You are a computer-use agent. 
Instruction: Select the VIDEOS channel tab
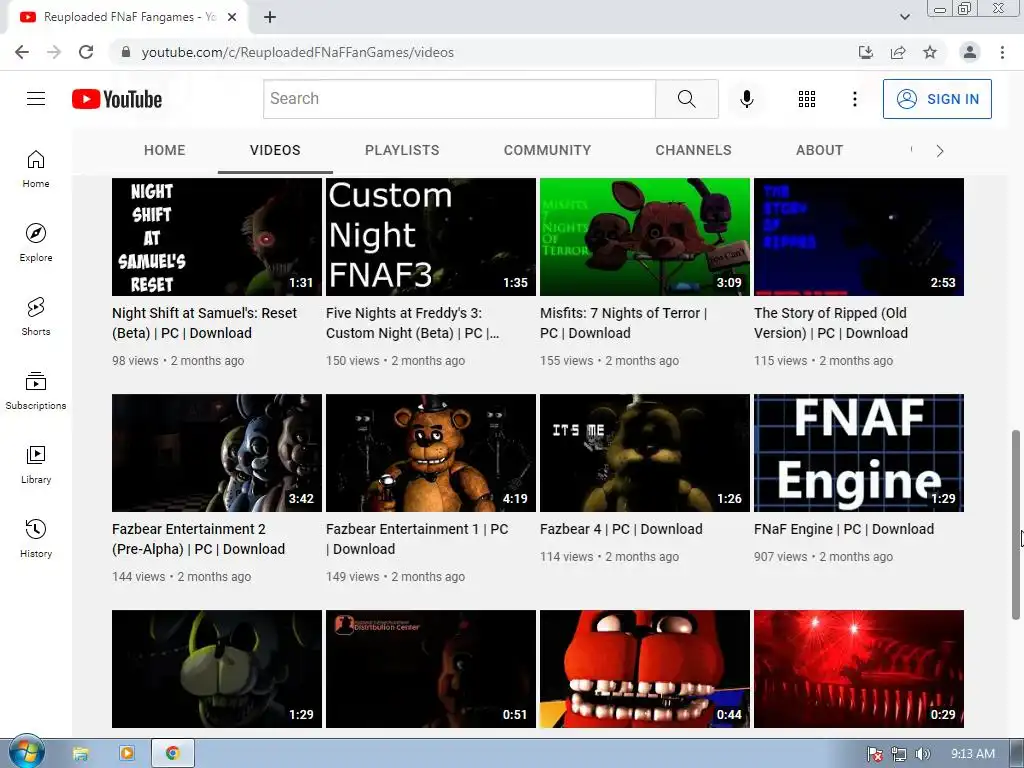tap(275, 150)
